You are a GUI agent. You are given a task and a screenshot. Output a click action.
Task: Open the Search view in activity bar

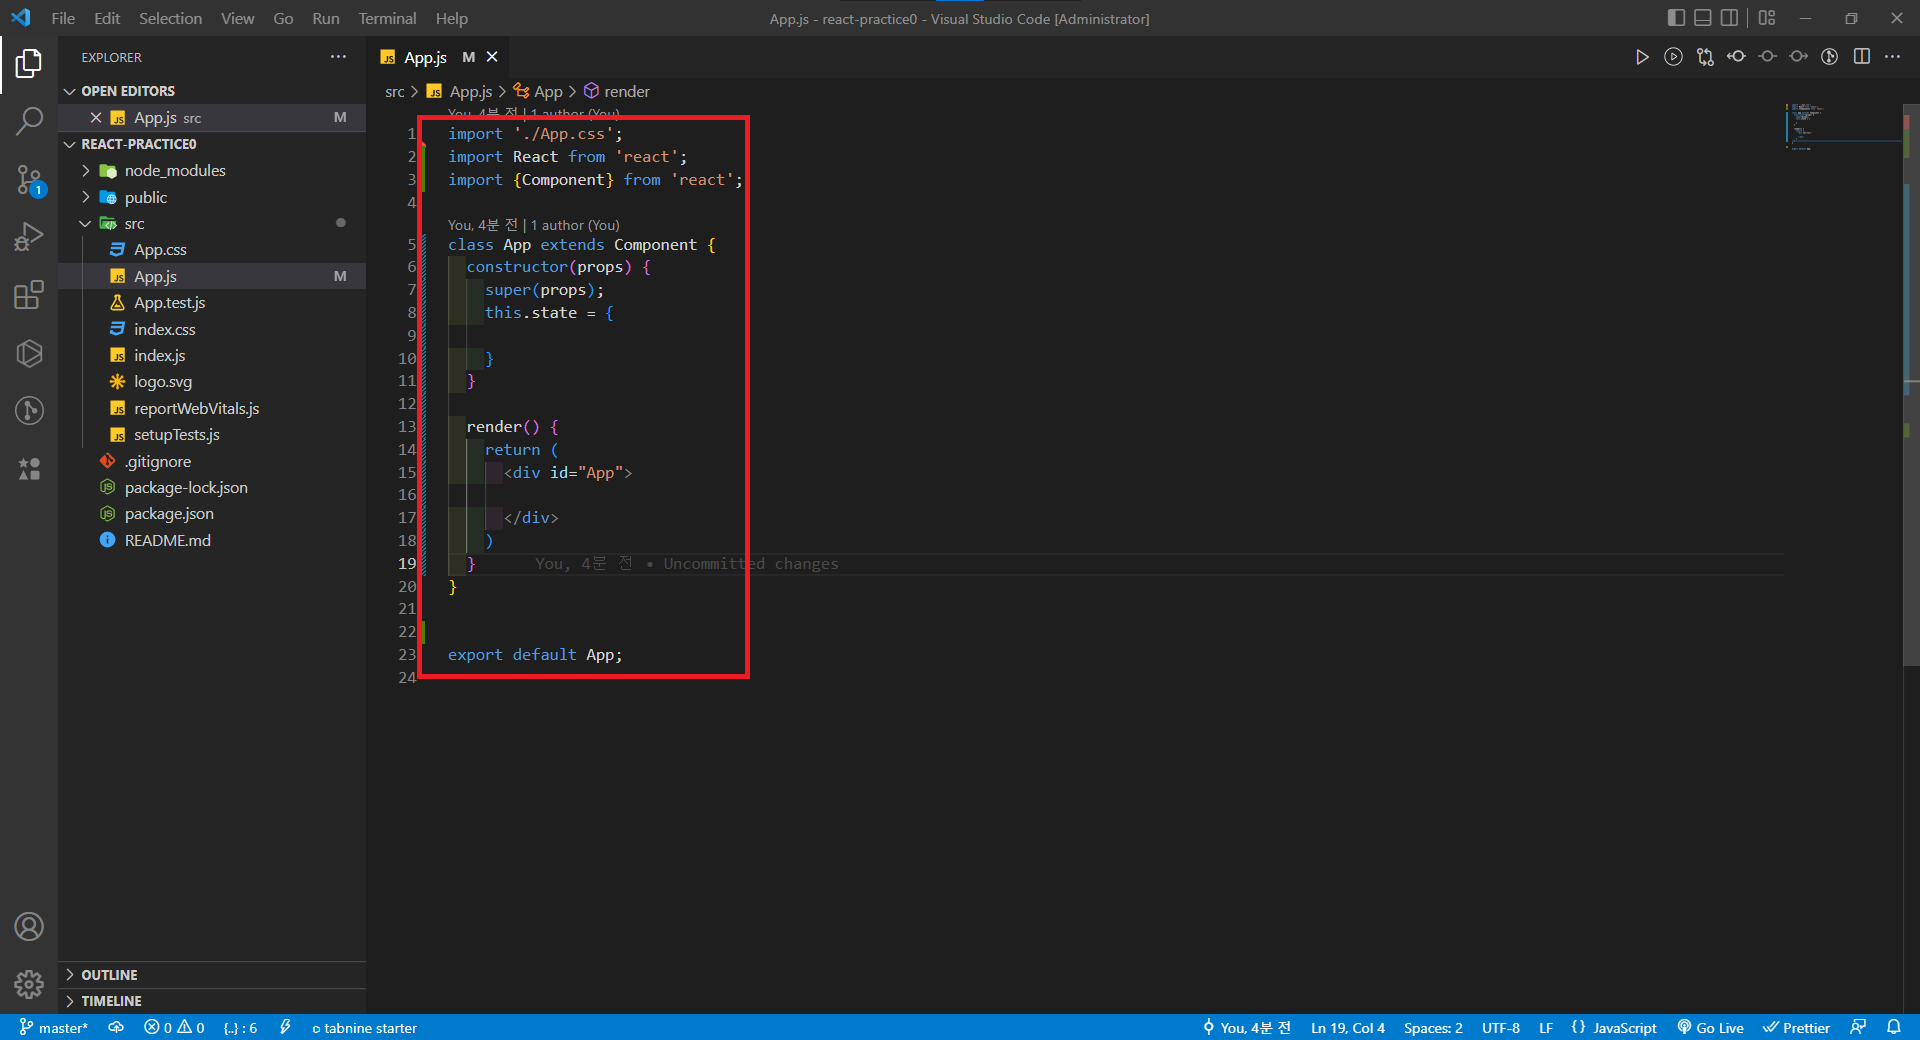click(29, 121)
